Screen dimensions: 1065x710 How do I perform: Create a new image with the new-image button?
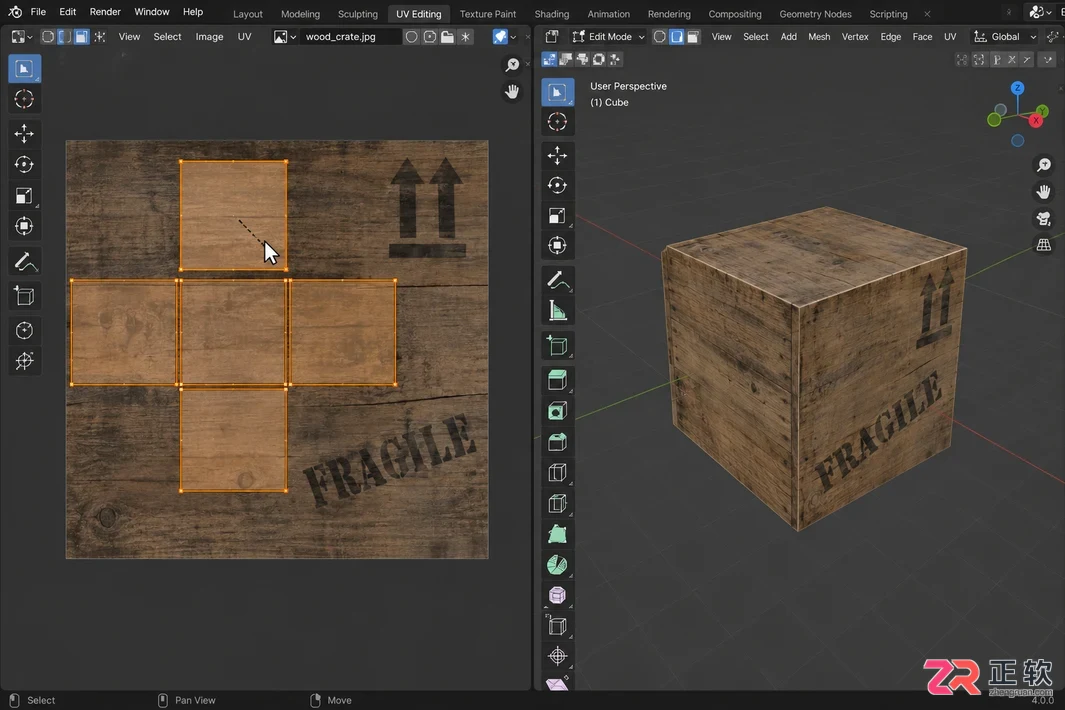click(430, 37)
